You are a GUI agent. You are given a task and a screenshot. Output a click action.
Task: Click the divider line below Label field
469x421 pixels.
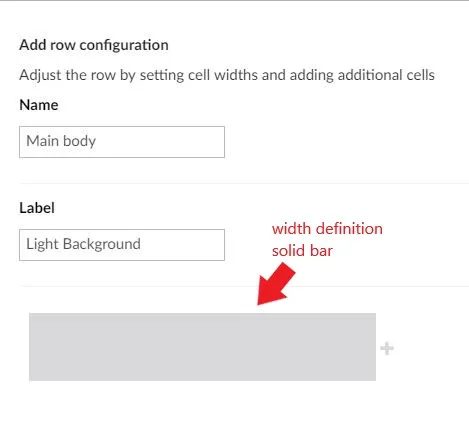pyautogui.click(x=244, y=286)
